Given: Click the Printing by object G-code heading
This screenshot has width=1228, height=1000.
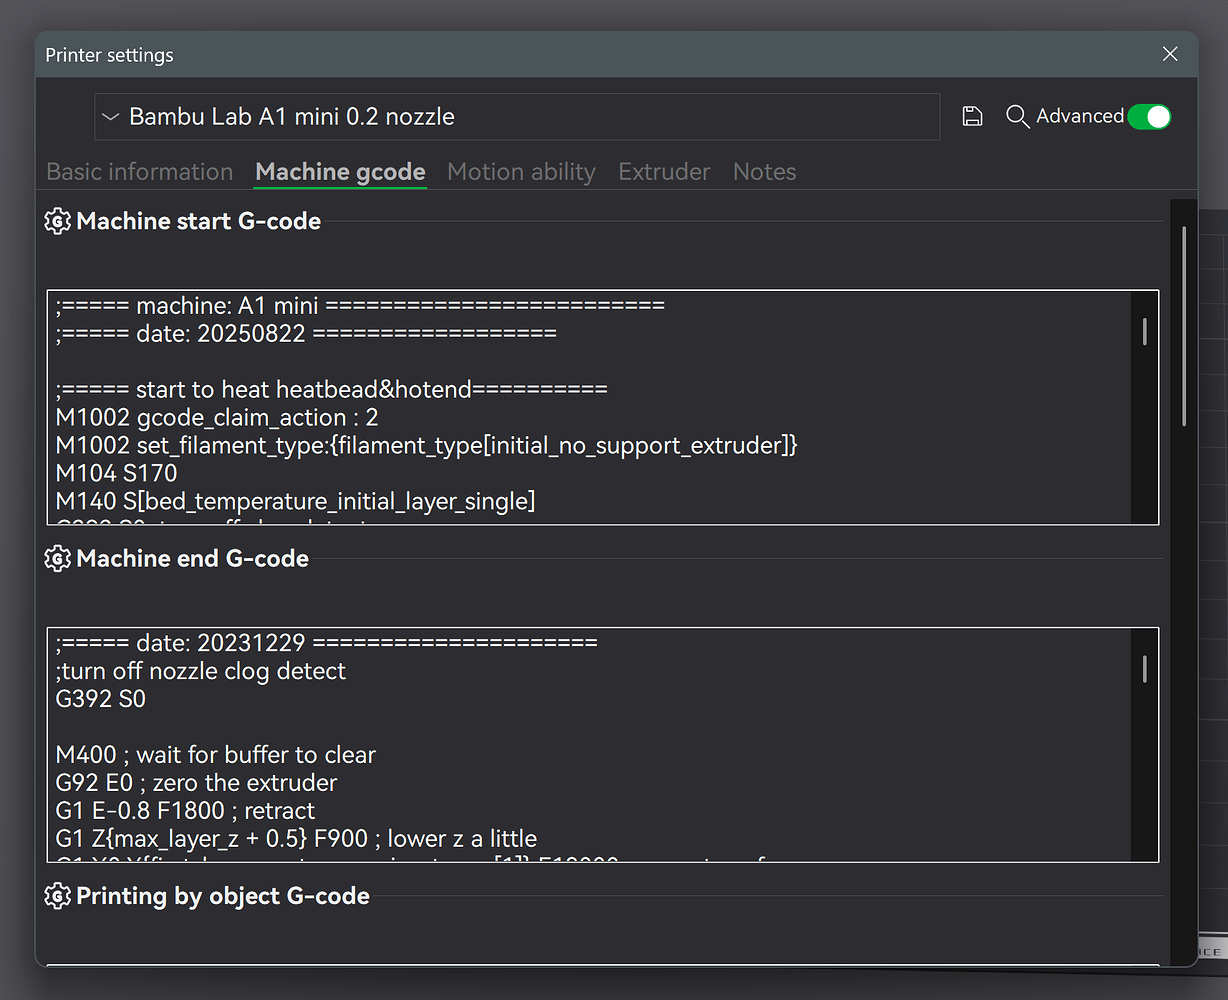Looking at the screenshot, I should 223,896.
